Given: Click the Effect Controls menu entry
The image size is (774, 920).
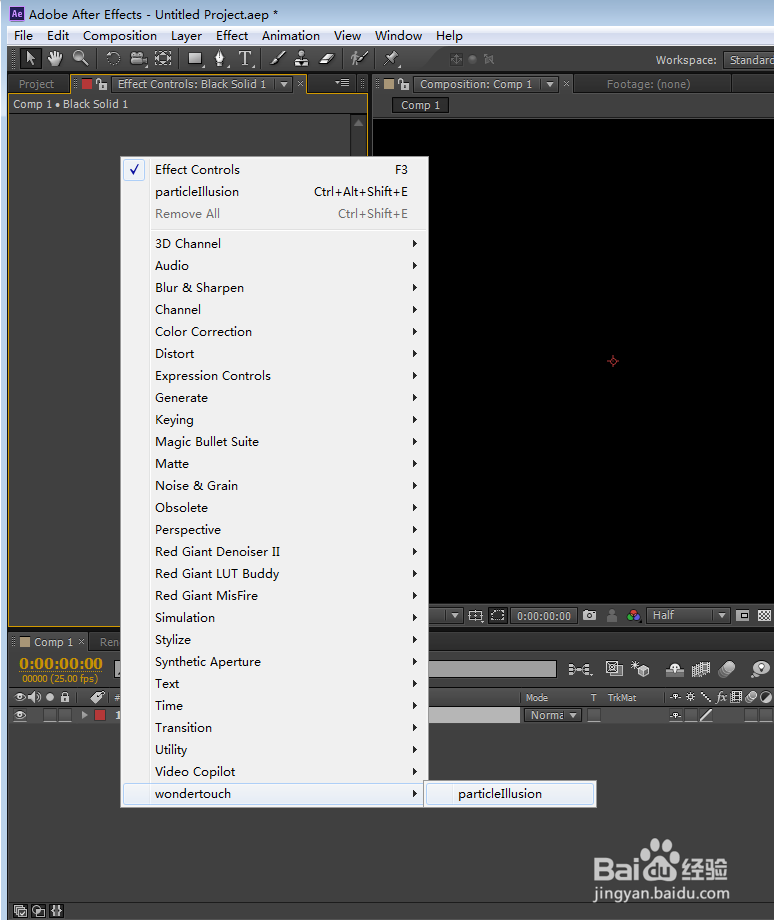Looking at the screenshot, I should pos(275,170).
